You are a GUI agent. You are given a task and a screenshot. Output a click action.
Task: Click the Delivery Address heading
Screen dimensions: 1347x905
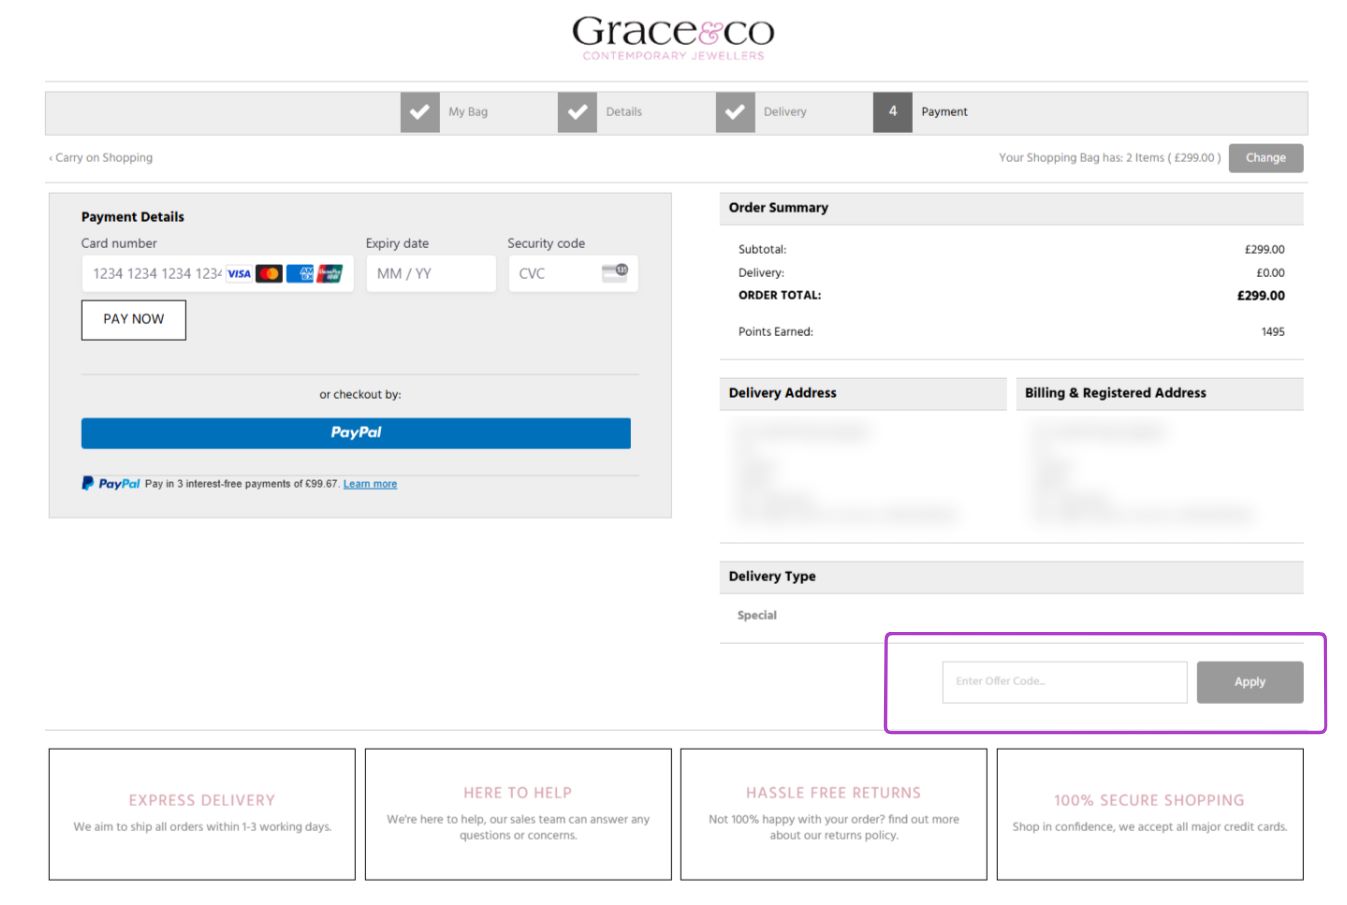(783, 393)
